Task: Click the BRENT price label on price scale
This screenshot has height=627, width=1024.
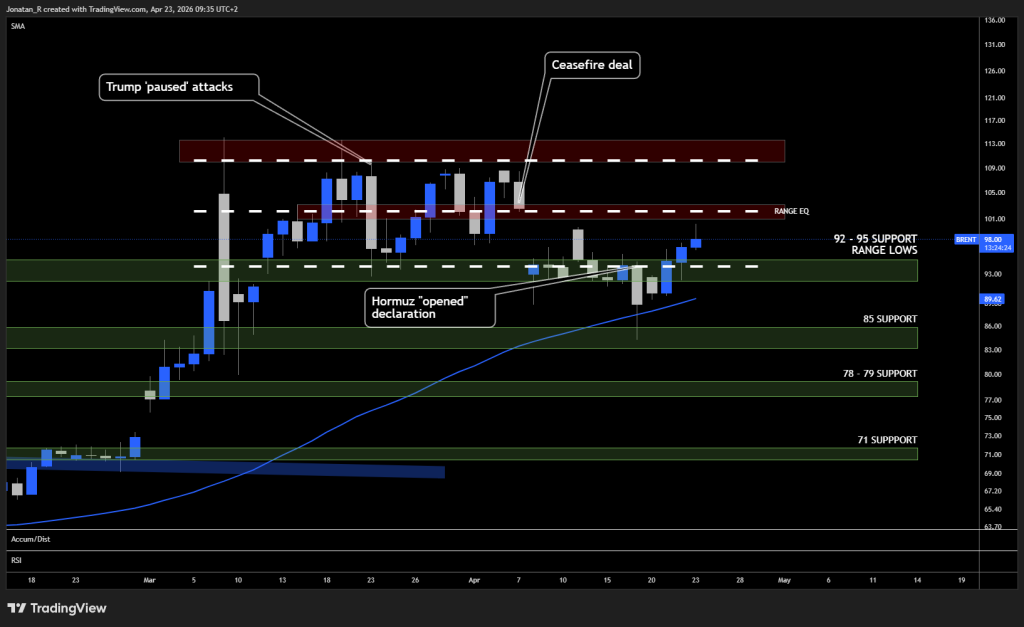Action: 964,240
